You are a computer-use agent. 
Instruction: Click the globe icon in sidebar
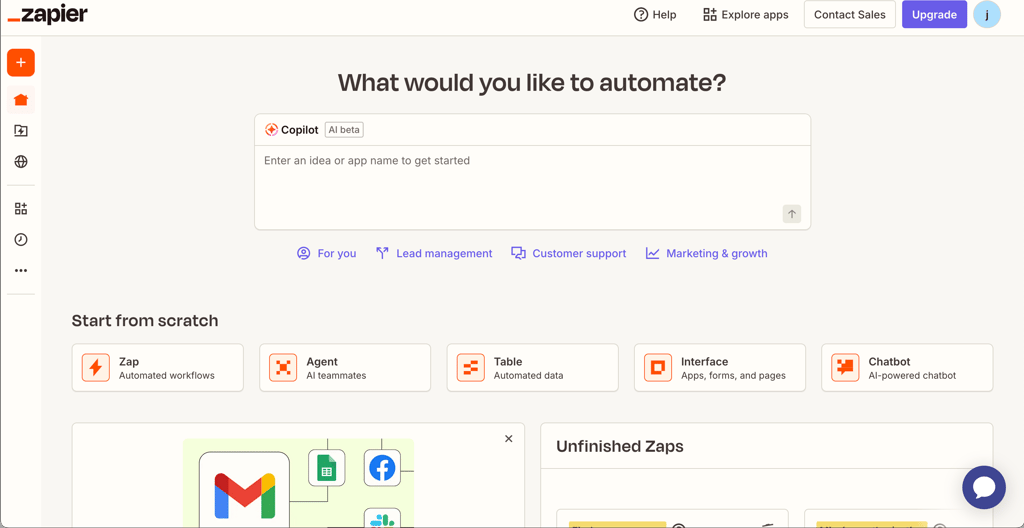[x=21, y=161]
